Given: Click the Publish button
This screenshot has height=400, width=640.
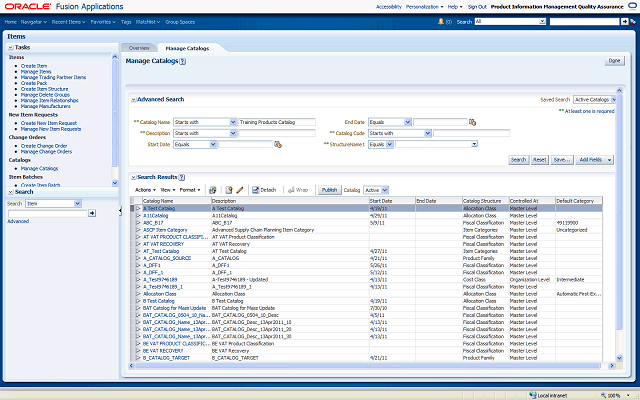Looking at the screenshot, I should coord(329,189).
